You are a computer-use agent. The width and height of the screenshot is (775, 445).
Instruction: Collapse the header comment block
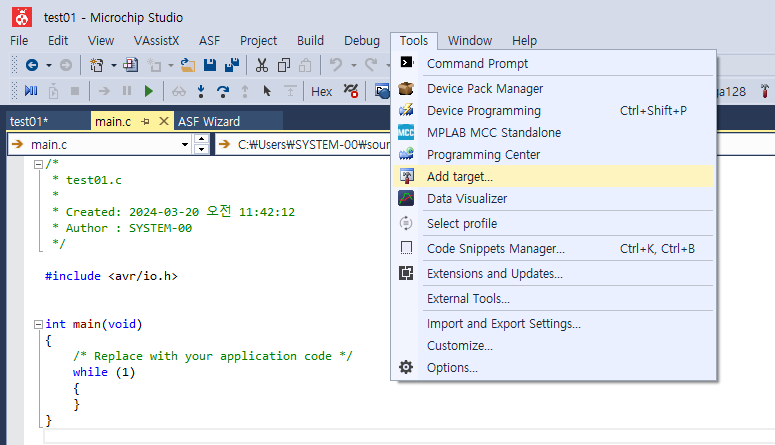coord(38,165)
